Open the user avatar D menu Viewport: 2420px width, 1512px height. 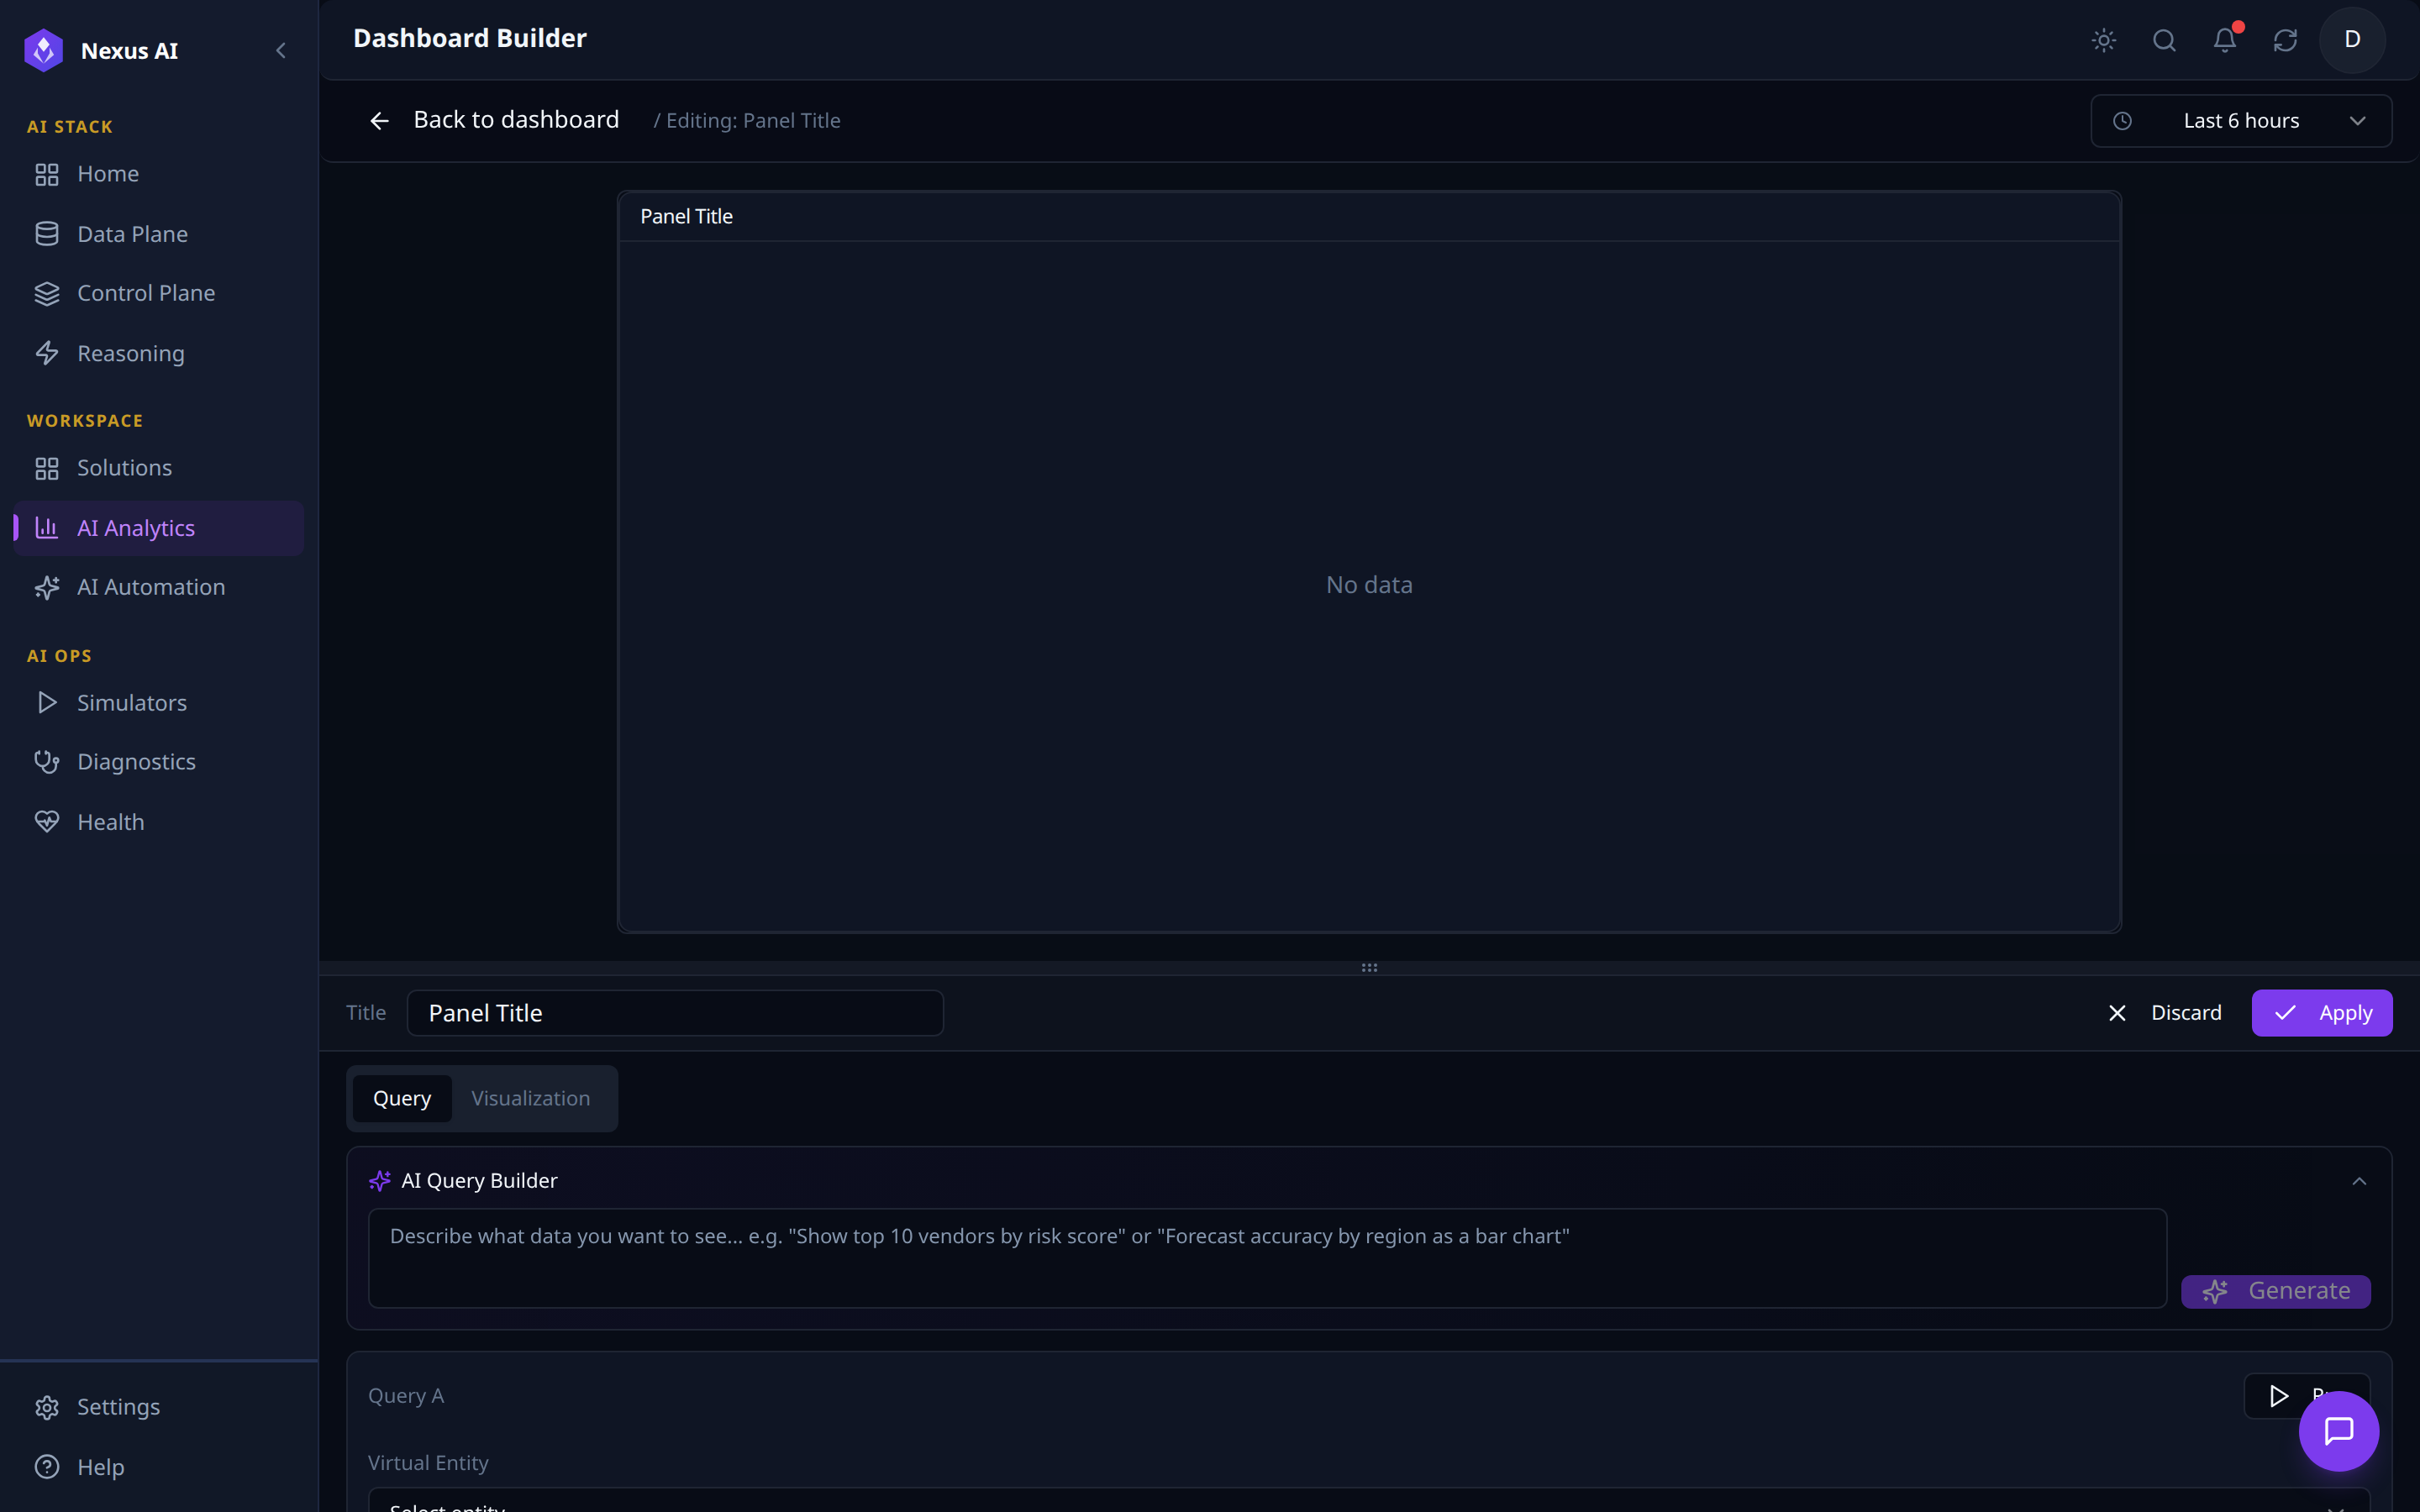click(x=2352, y=40)
